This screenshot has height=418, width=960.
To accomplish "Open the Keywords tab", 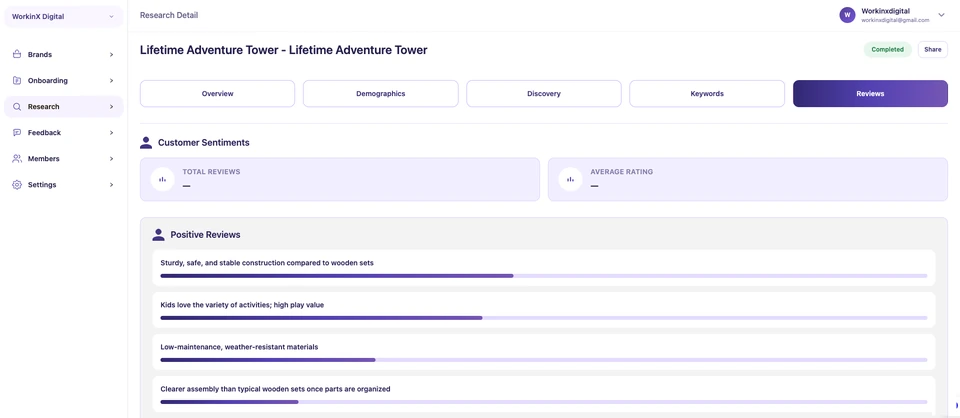I will (707, 94).
